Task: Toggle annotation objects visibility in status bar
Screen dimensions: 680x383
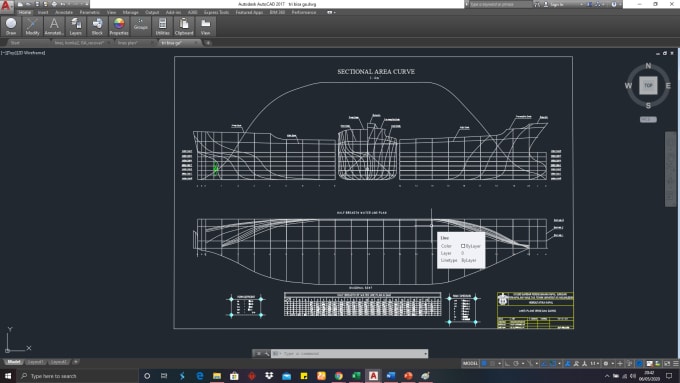Action: coord(568,363)
